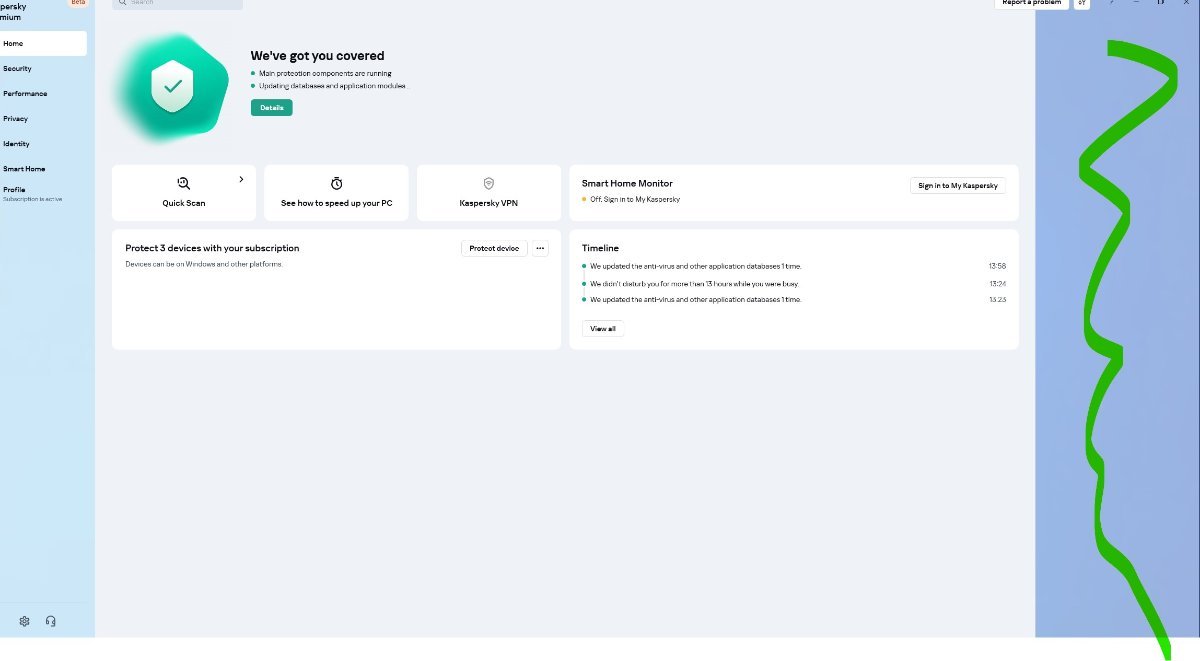The image size is (1200, 661).
Task: Click the 'We've got you covered' headline
Action: point(317,56)
